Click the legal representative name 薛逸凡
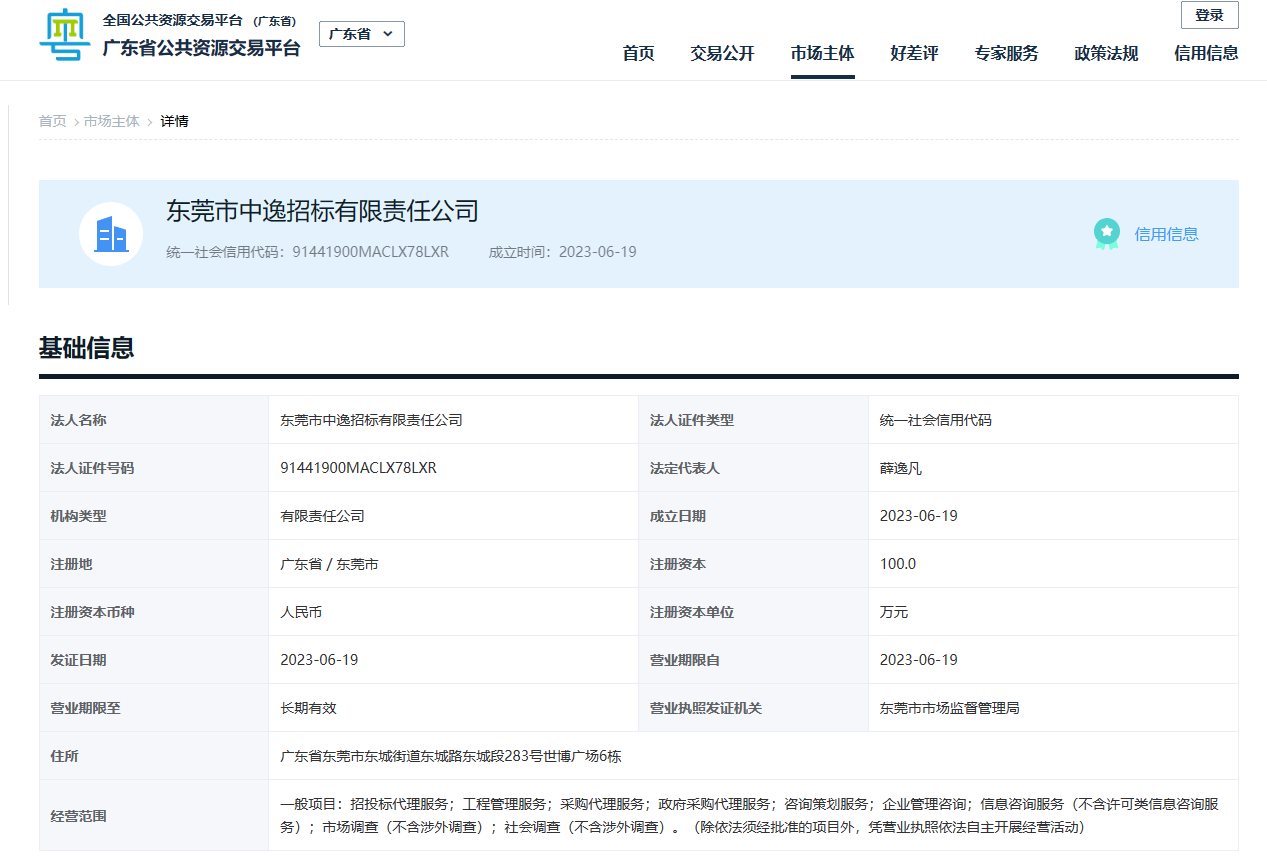This screenshot has width=1267, height=857. (900, 468)
